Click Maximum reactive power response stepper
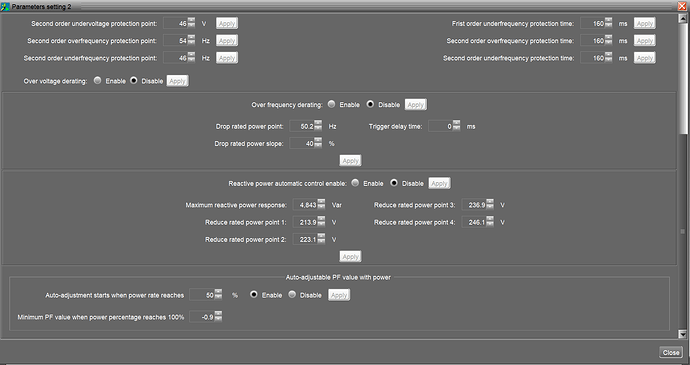The image size is (690, 365). pyautogui.click(x=321, y=205)
